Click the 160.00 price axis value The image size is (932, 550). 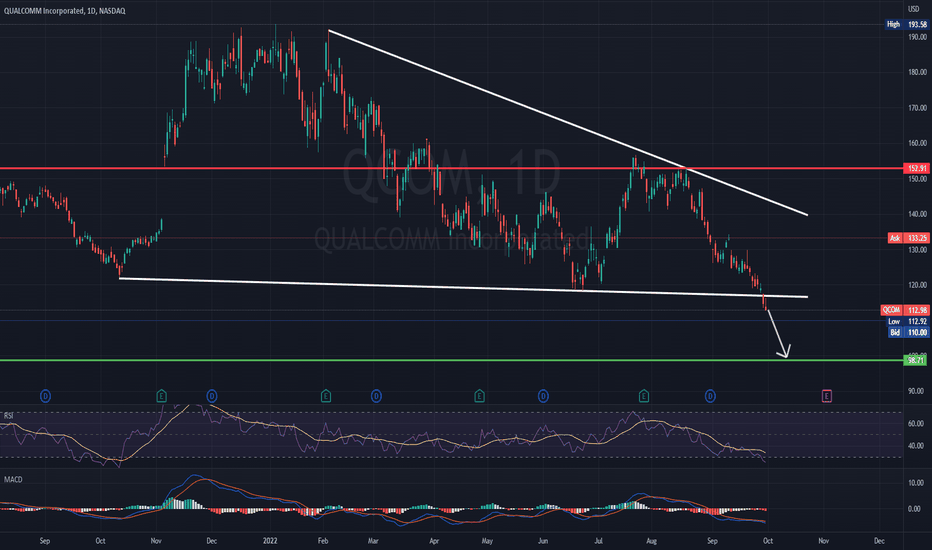(x=917, y=143)
